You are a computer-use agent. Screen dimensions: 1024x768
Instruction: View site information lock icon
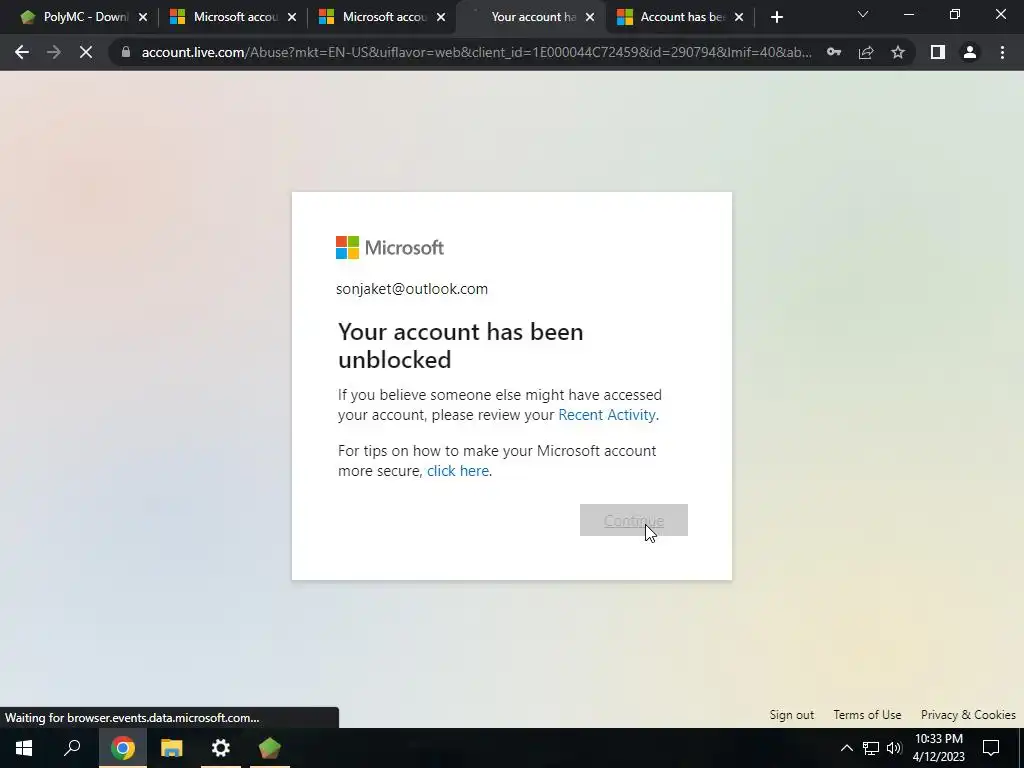click(126, 52)
